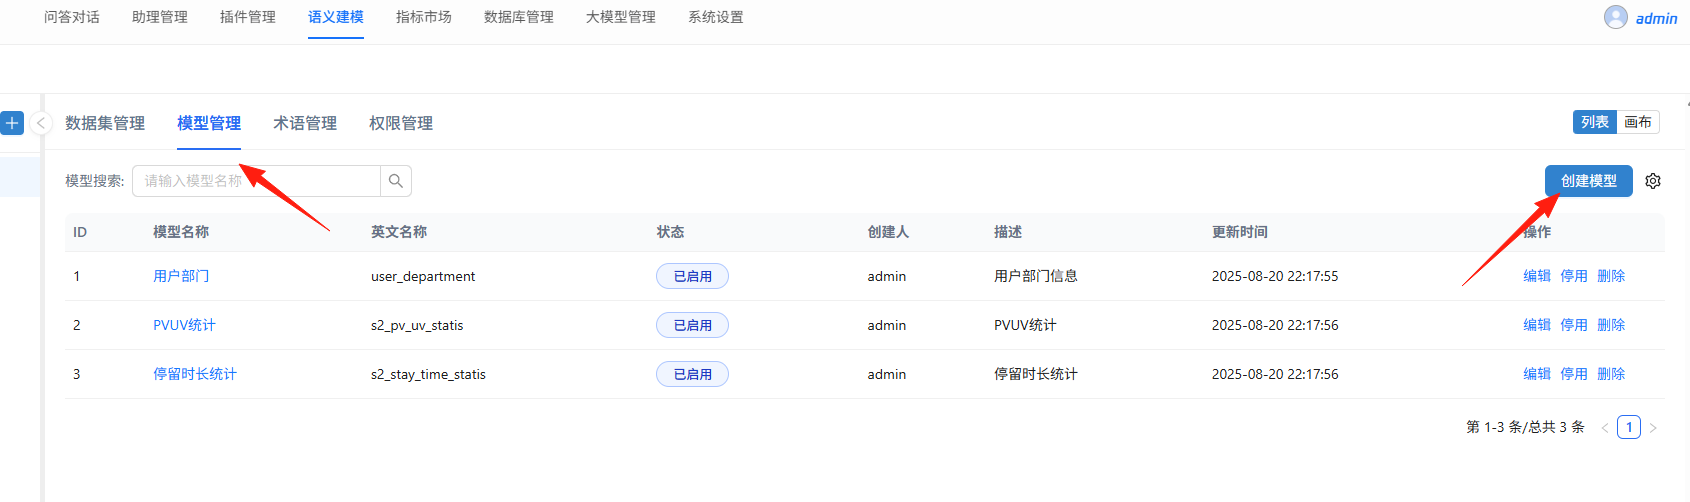Image resolution: width=1690 pixels, height=502 pixels.
Task: Delete the 停留时长统计 model row
Action: tap(1611, 374)
